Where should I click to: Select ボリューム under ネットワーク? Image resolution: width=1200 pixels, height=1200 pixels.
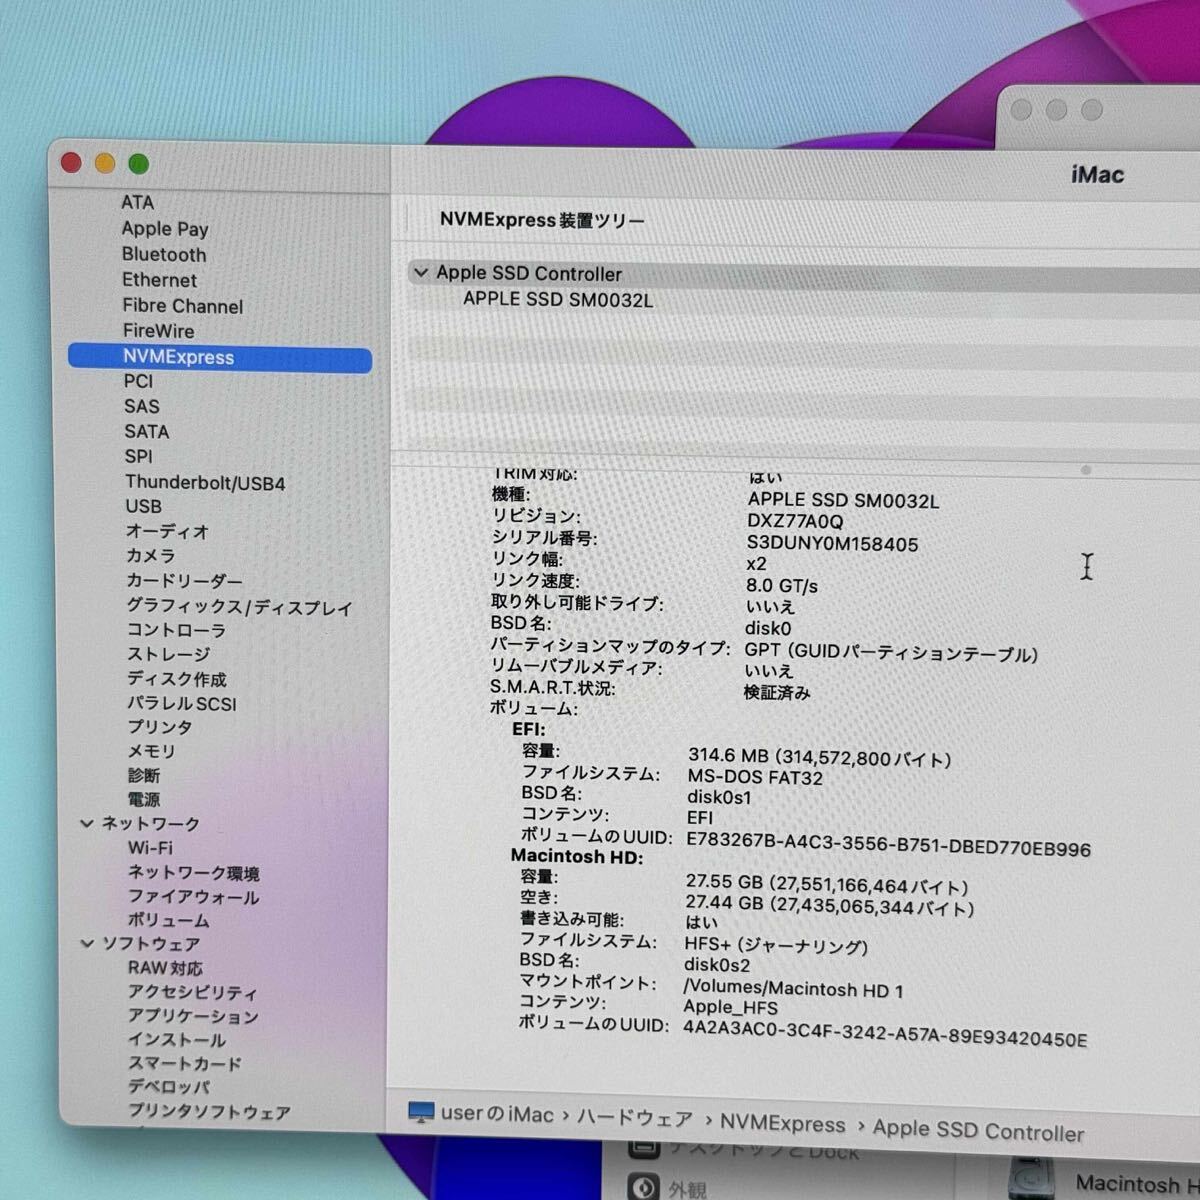(169, 920)
